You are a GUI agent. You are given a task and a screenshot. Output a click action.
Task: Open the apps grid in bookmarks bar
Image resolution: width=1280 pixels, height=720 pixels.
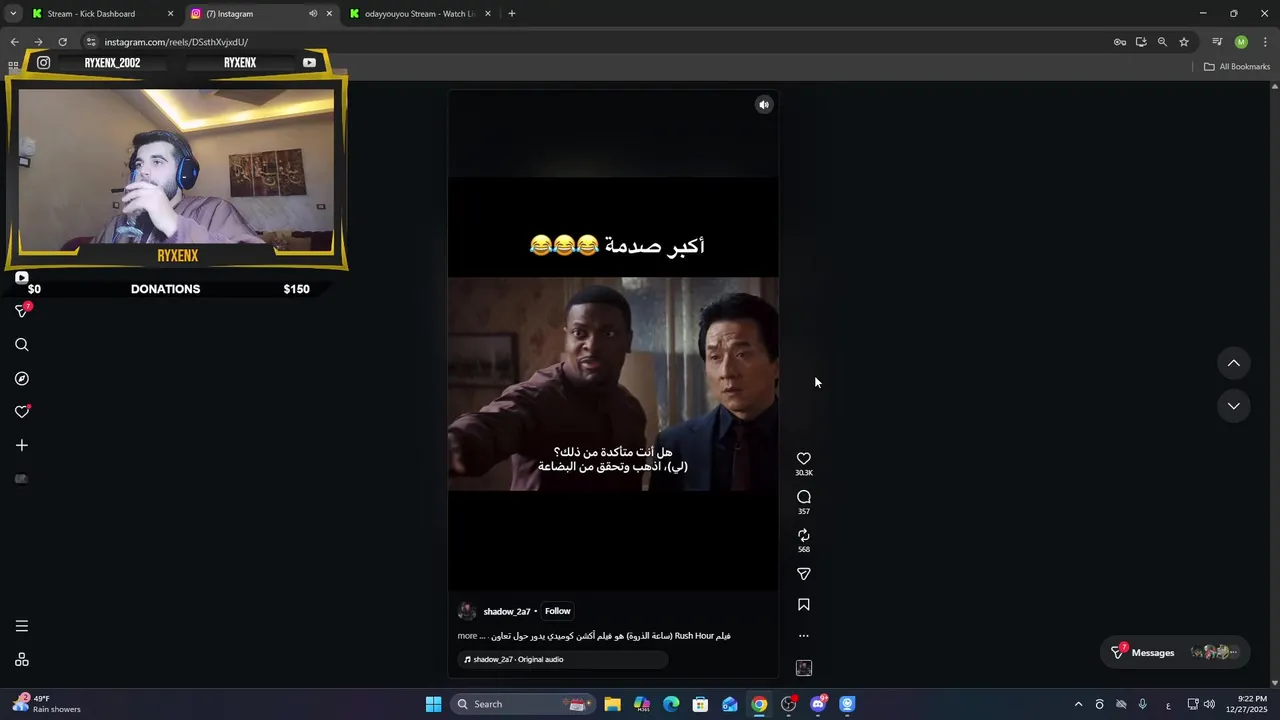click(x=13, y=67)
